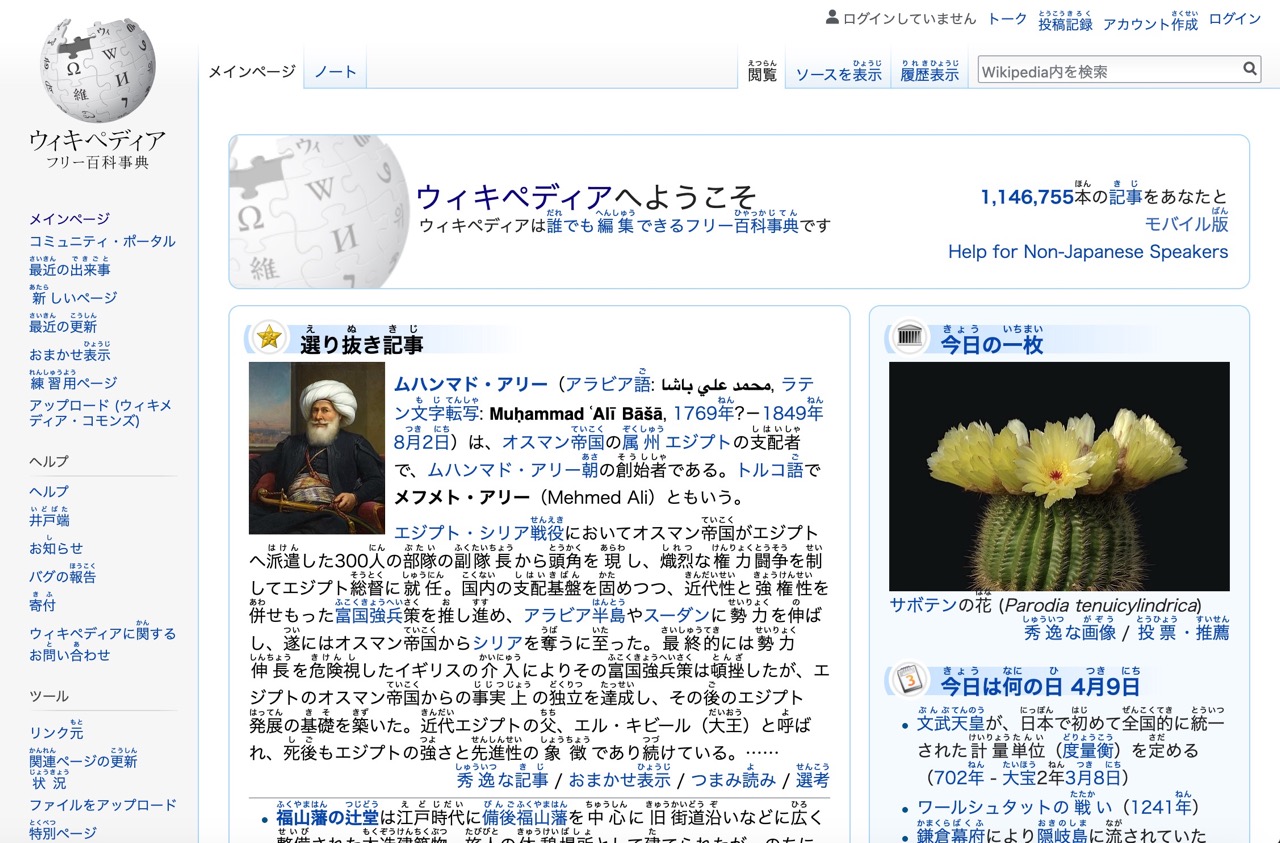The image size is (1280, 843).
Task: Open the エジプト・シリア戦役 link
Action: pos(479,529)
